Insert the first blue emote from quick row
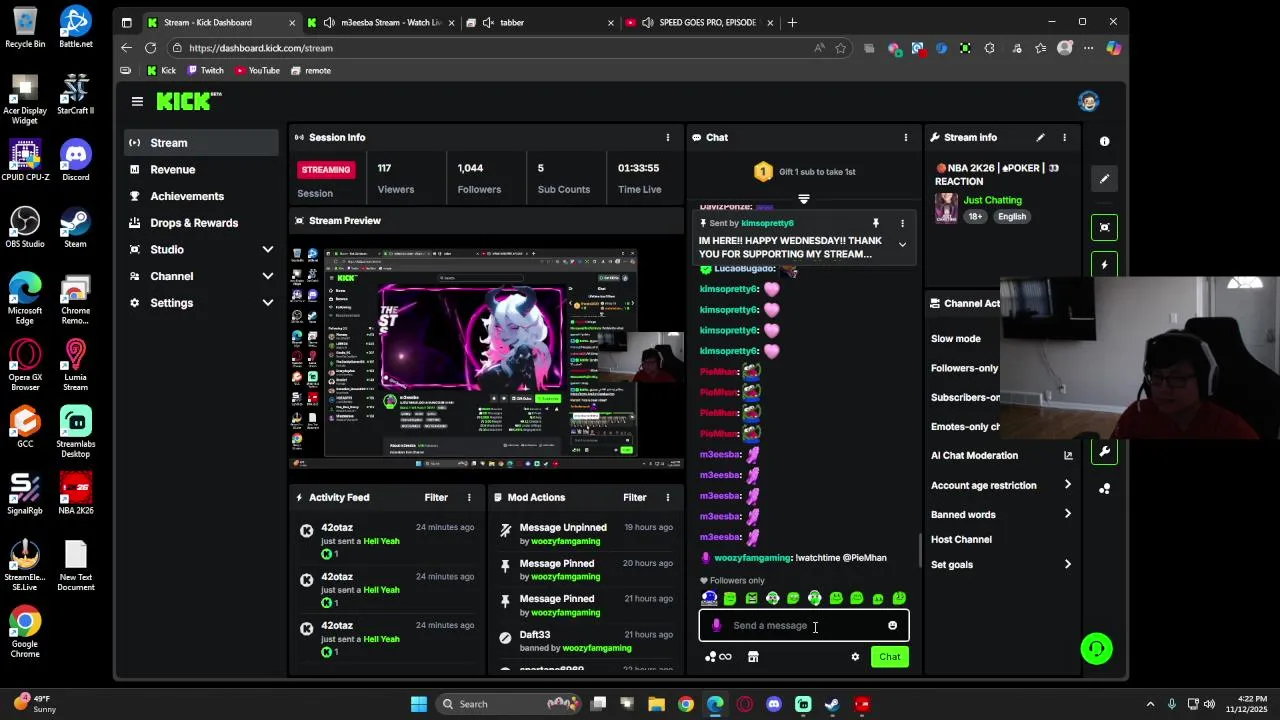Viewport: 1280px width, 720px height. pos(709,598)
